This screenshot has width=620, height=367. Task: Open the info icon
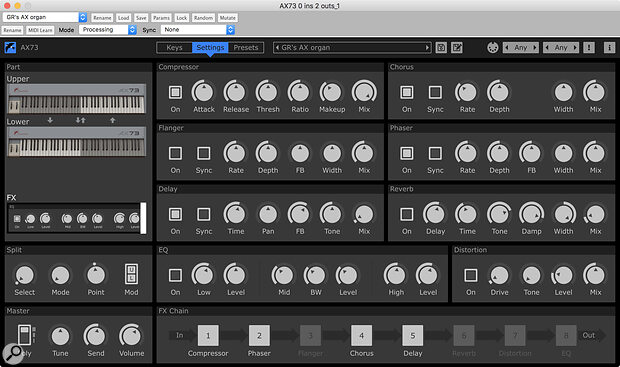point(609,47)
